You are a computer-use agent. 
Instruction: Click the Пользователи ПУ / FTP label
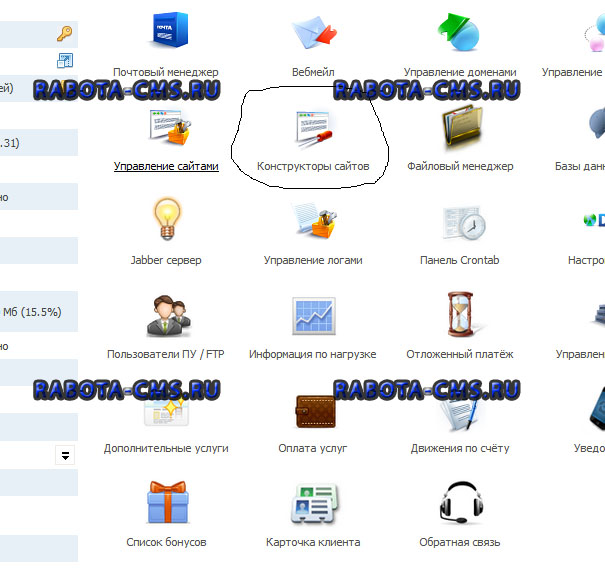166,354
